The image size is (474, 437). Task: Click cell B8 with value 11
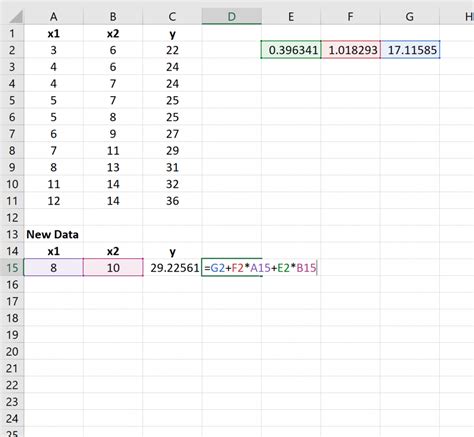coord(113,151)
